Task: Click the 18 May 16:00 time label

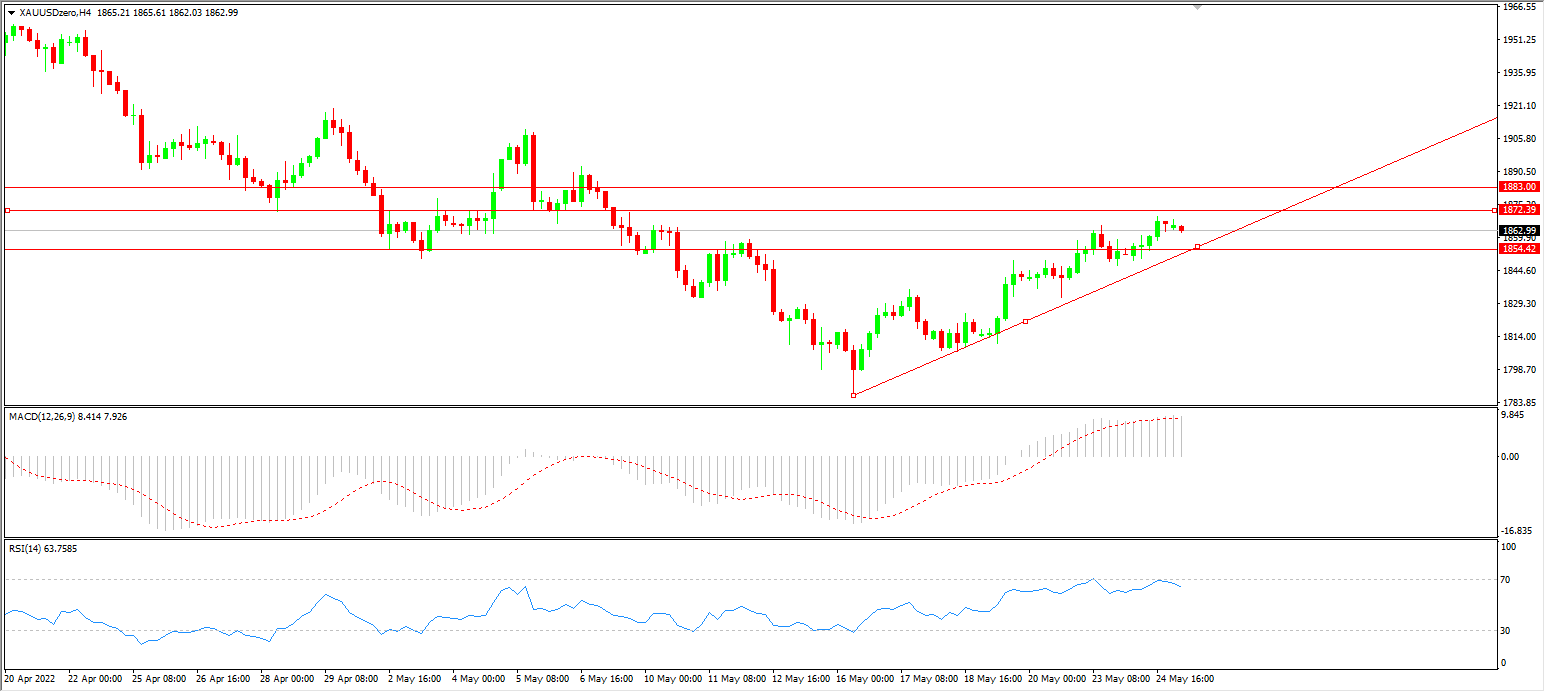Action: pyautogui.click(x=992, y=678)
